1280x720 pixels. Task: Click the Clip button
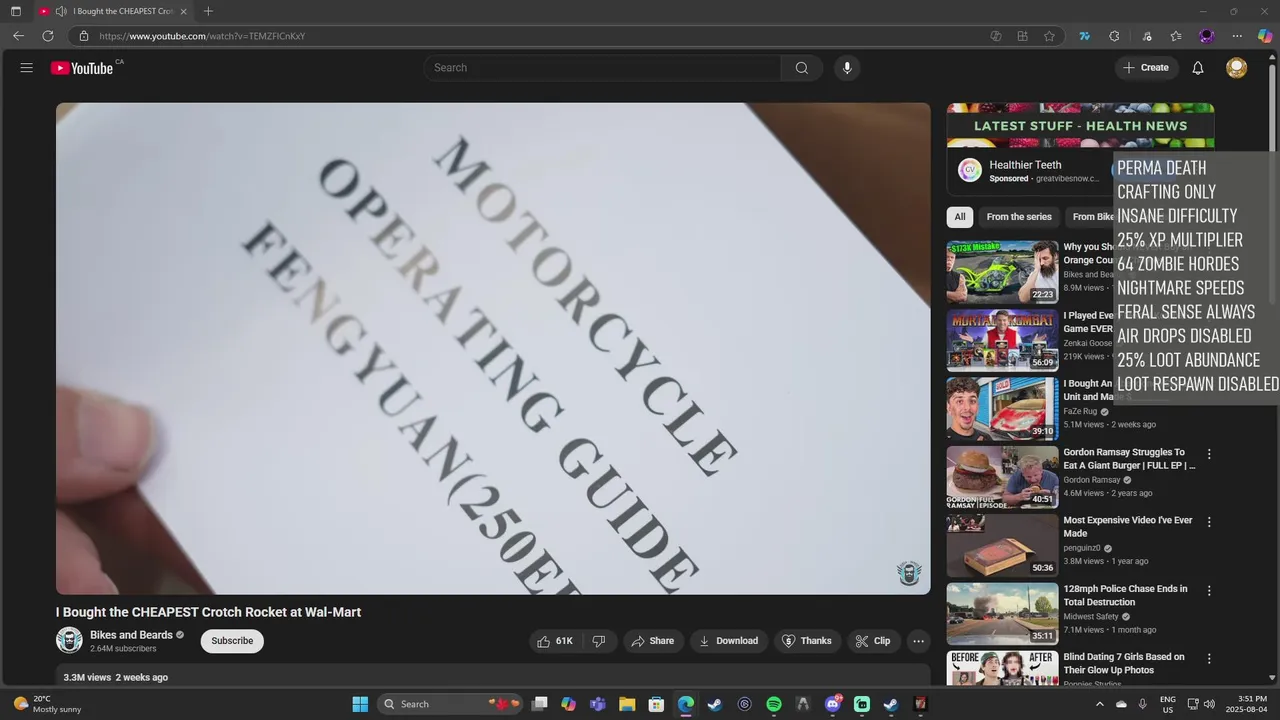873,641
